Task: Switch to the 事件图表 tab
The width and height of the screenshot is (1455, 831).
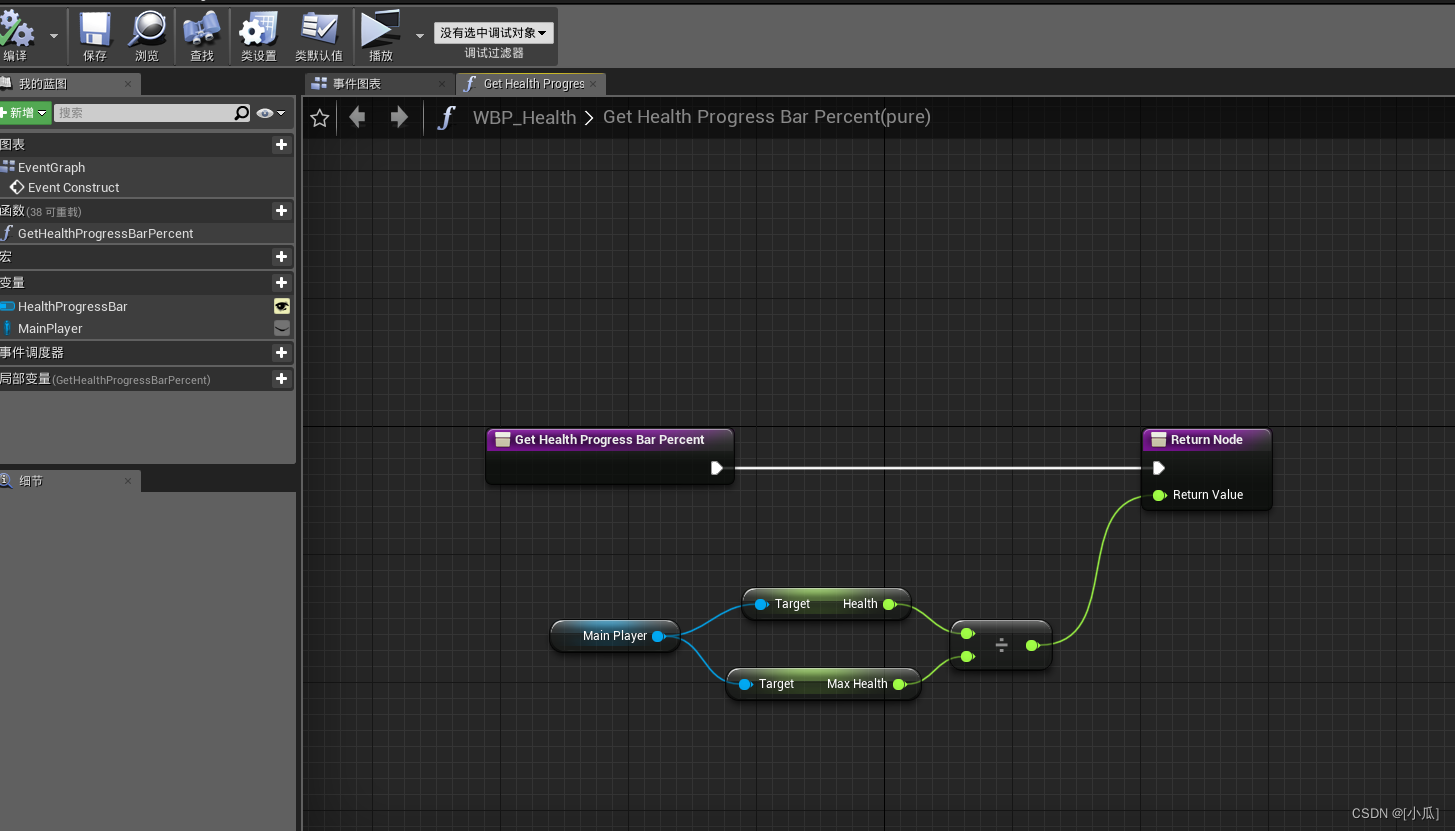Action: [357, 84]
